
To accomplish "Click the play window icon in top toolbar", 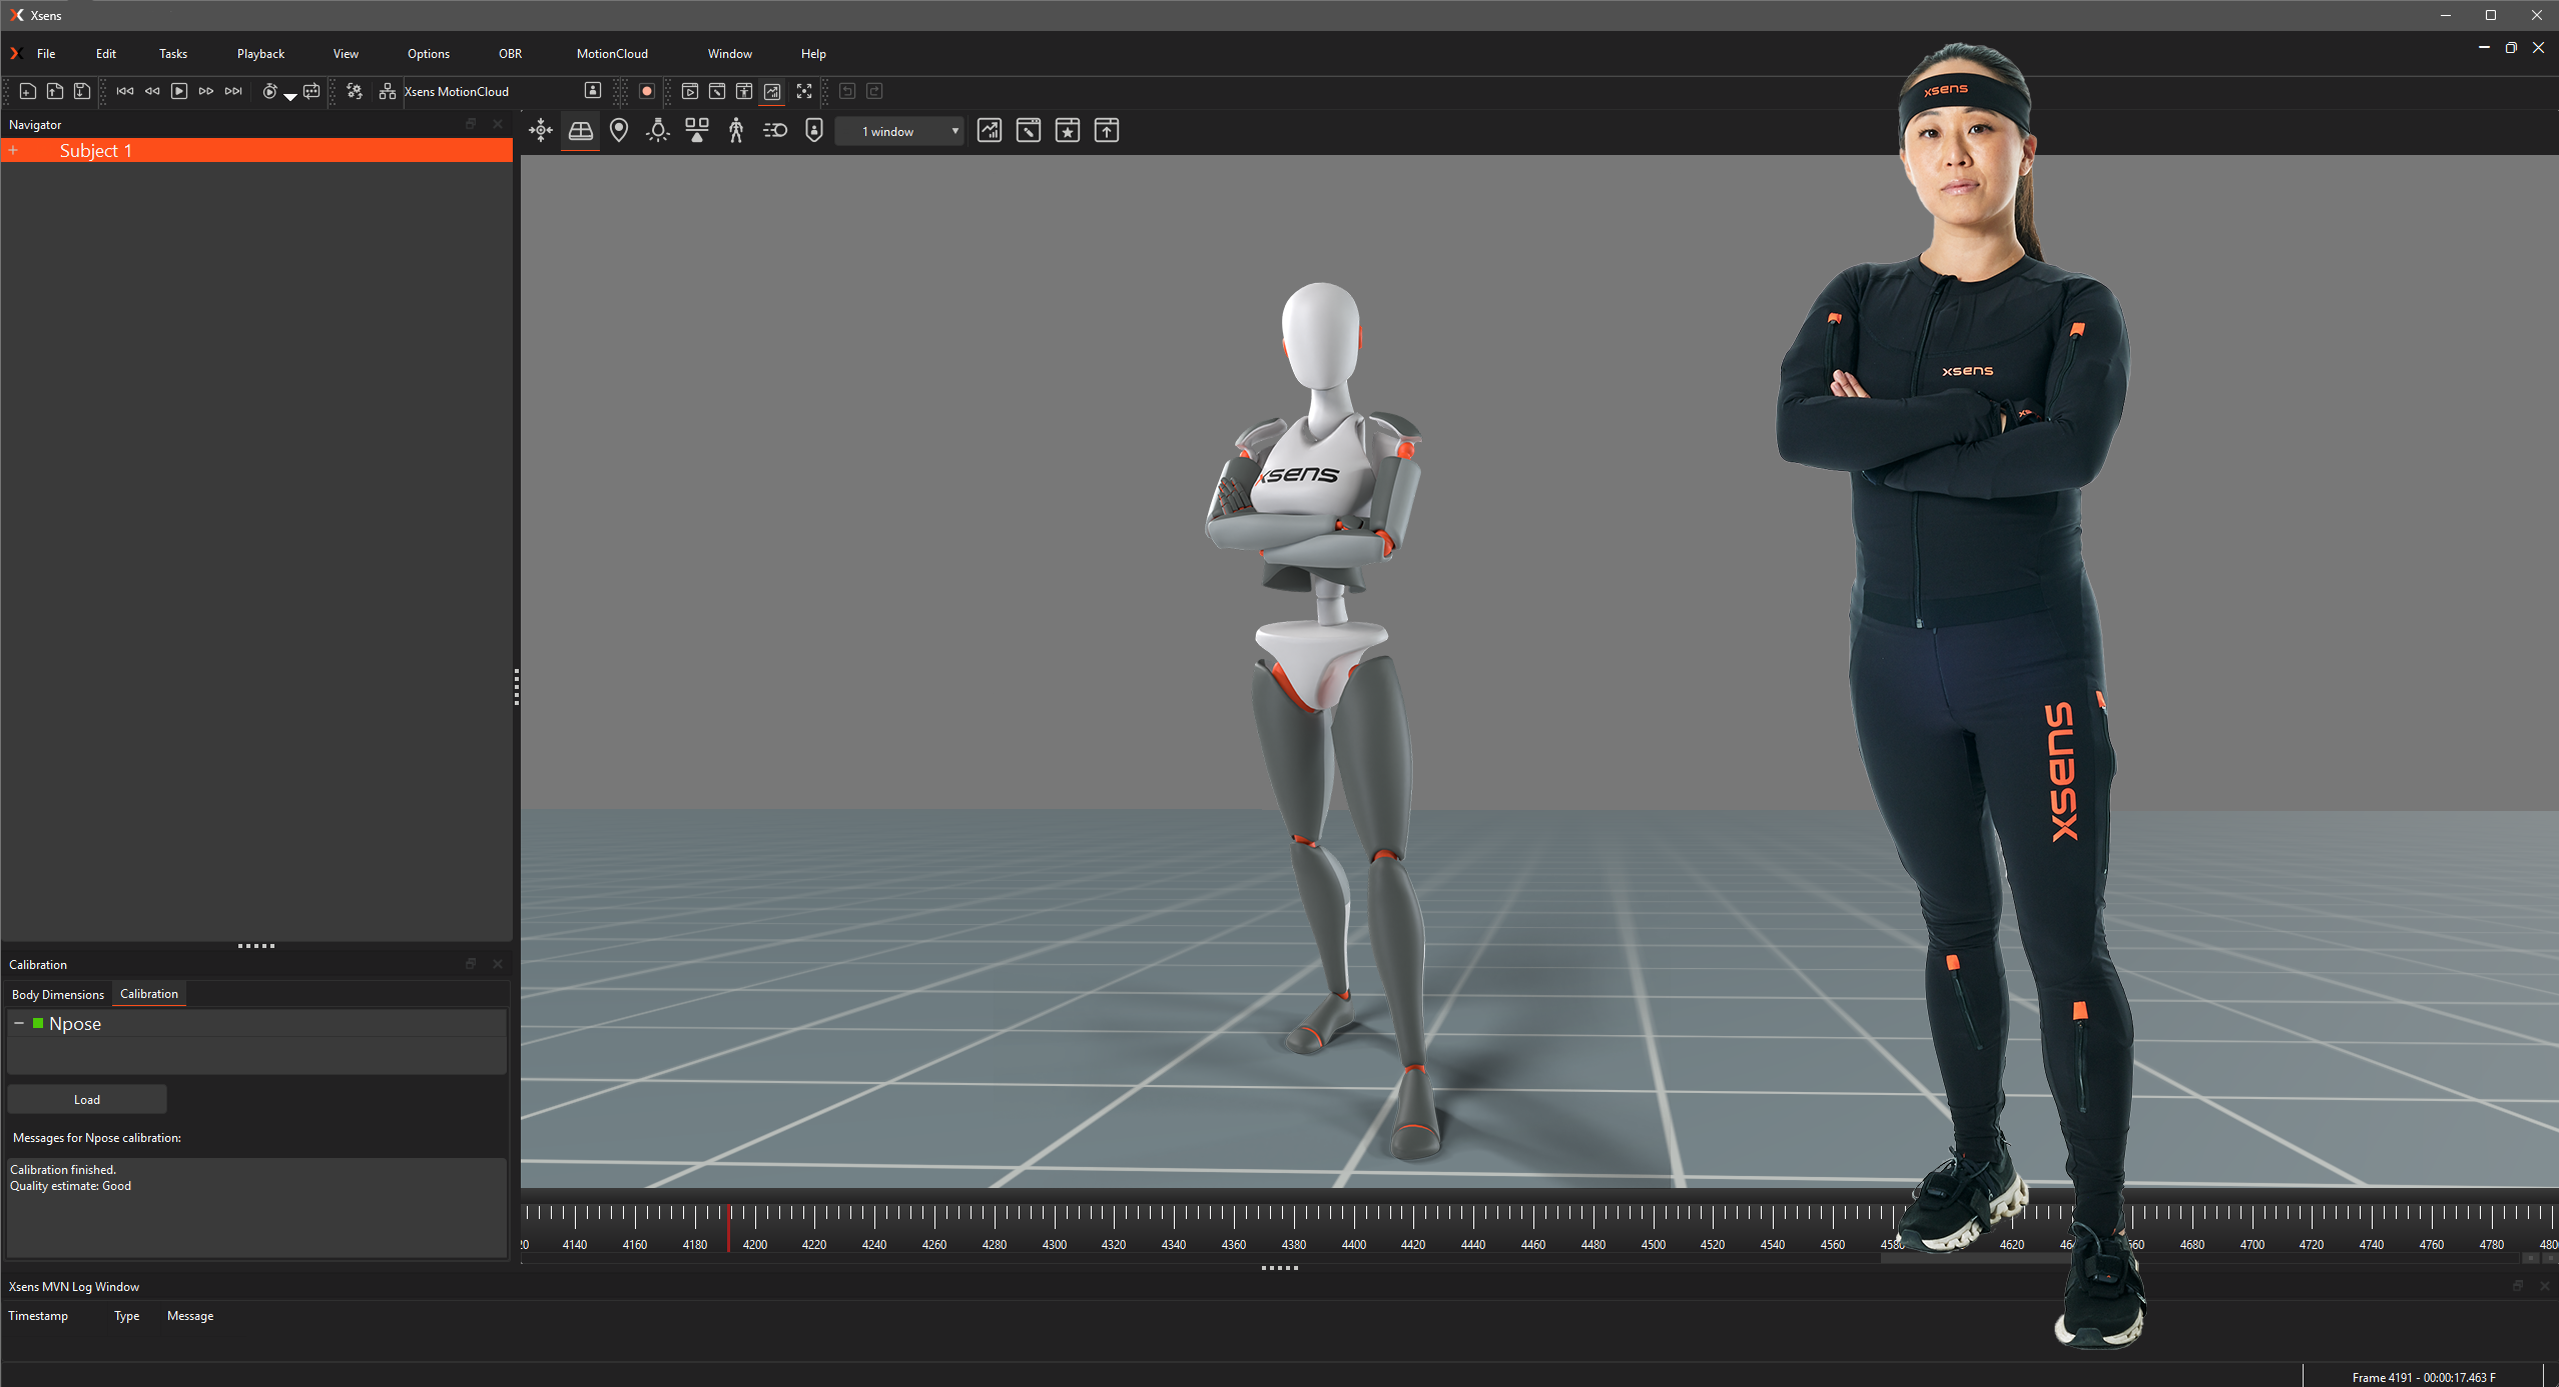I will (690, 91).
